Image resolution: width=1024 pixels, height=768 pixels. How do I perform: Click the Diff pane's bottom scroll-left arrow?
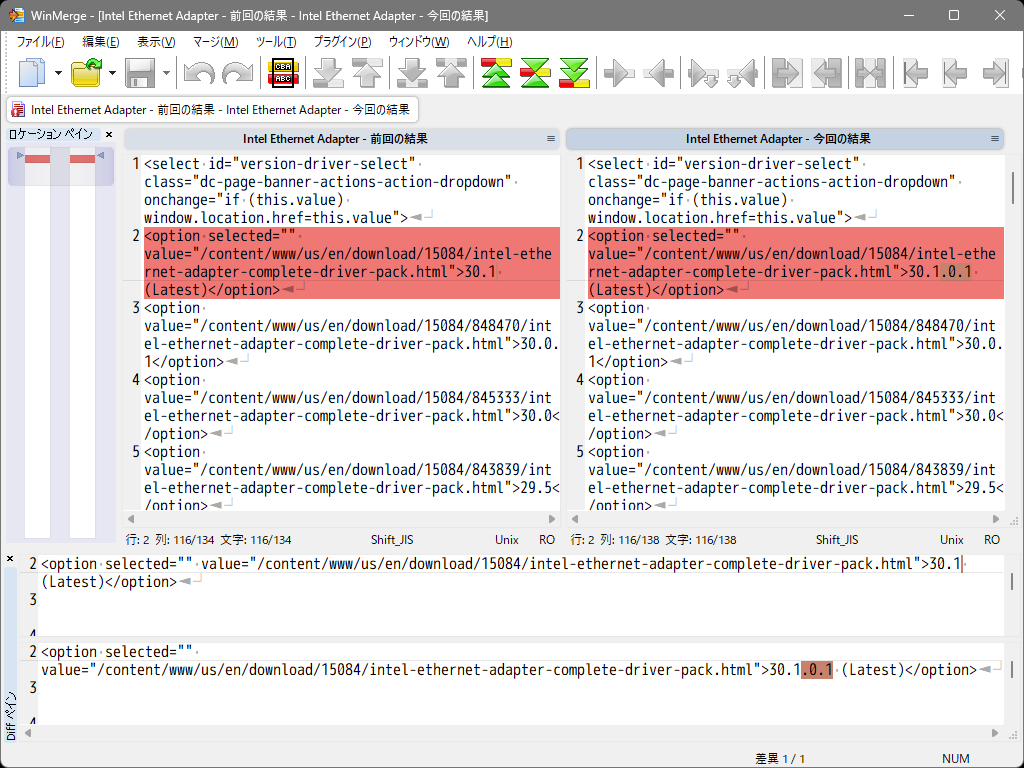(x=28, y=733)
